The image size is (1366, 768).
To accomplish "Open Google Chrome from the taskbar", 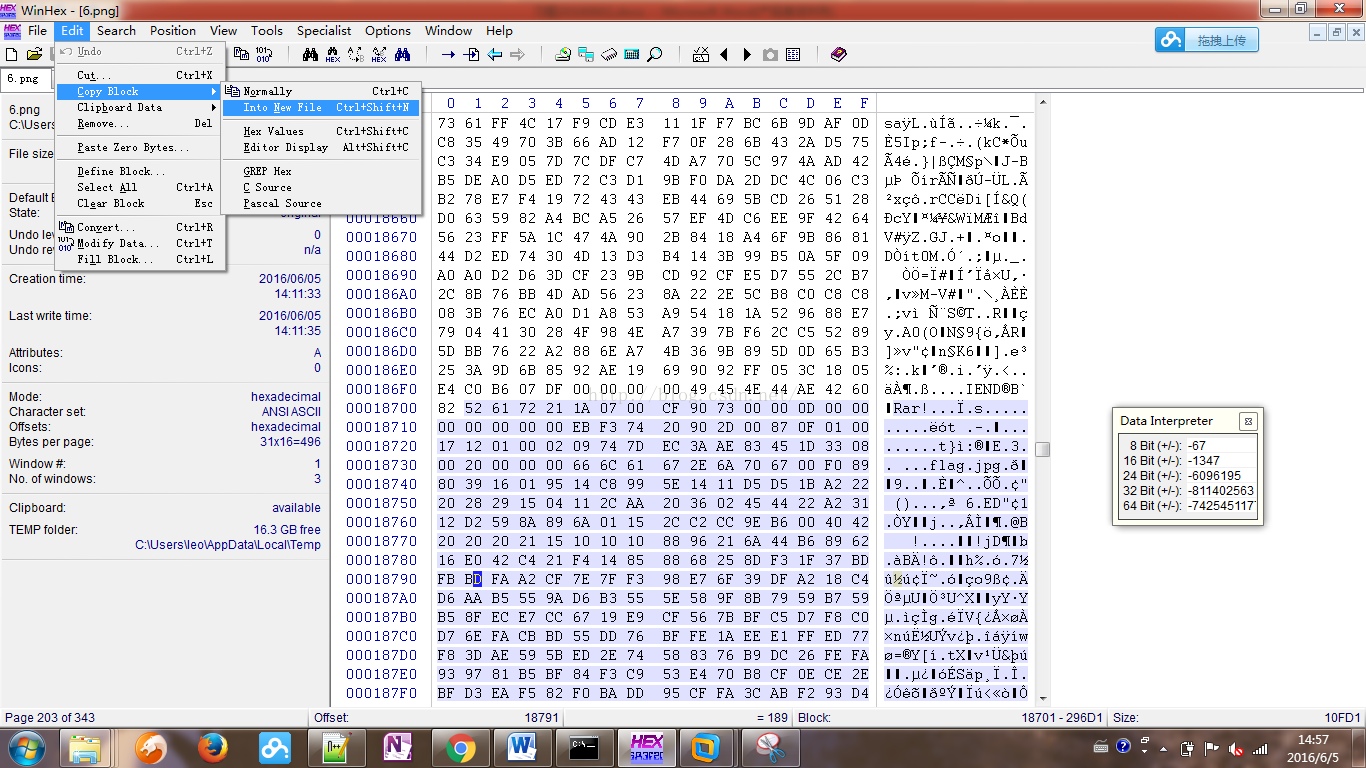I will pyautogui.click(x=460, y=747).
